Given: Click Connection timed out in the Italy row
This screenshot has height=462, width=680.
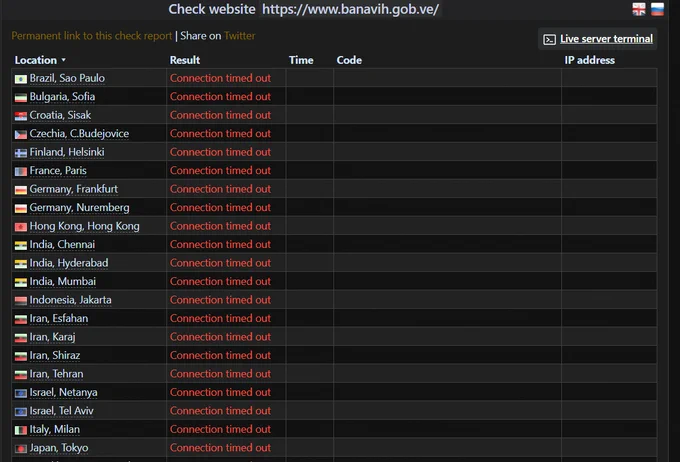Looking at the screenshot, I should pos(220,429).
